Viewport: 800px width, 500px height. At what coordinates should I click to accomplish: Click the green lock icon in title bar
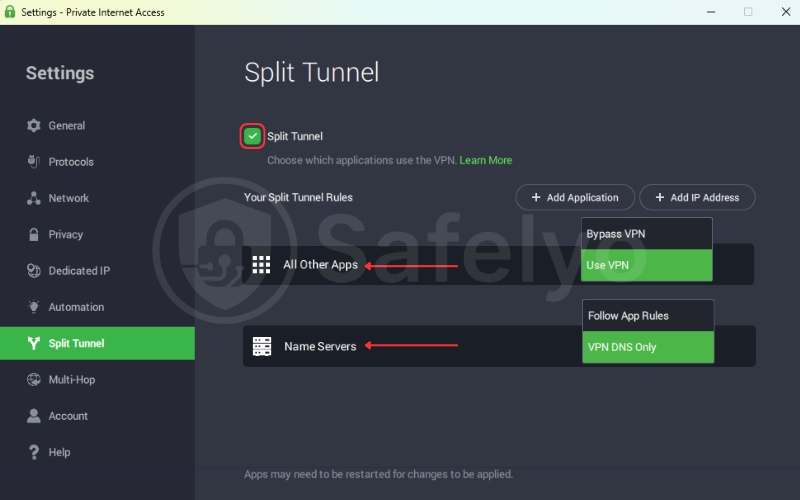[x=10, y=12]
